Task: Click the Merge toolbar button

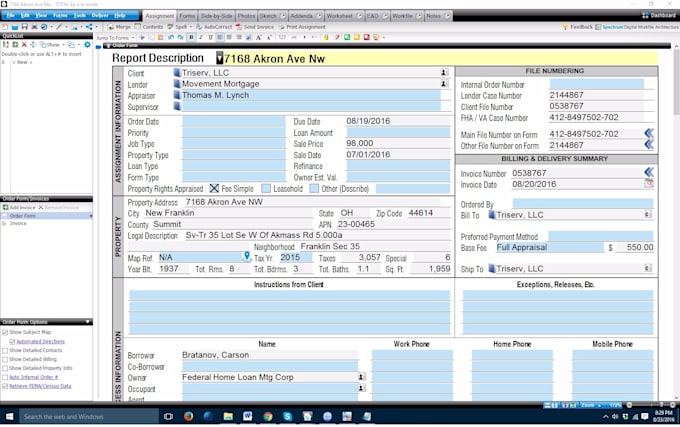Action: pos(119,27)
